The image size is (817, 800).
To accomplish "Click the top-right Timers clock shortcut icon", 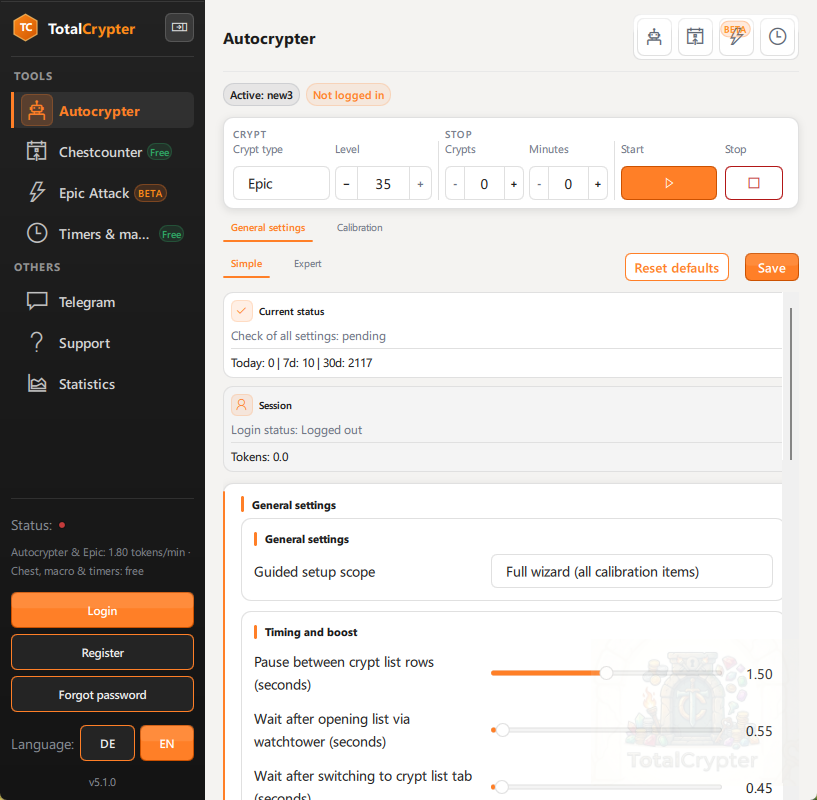I will coord(777,37).
